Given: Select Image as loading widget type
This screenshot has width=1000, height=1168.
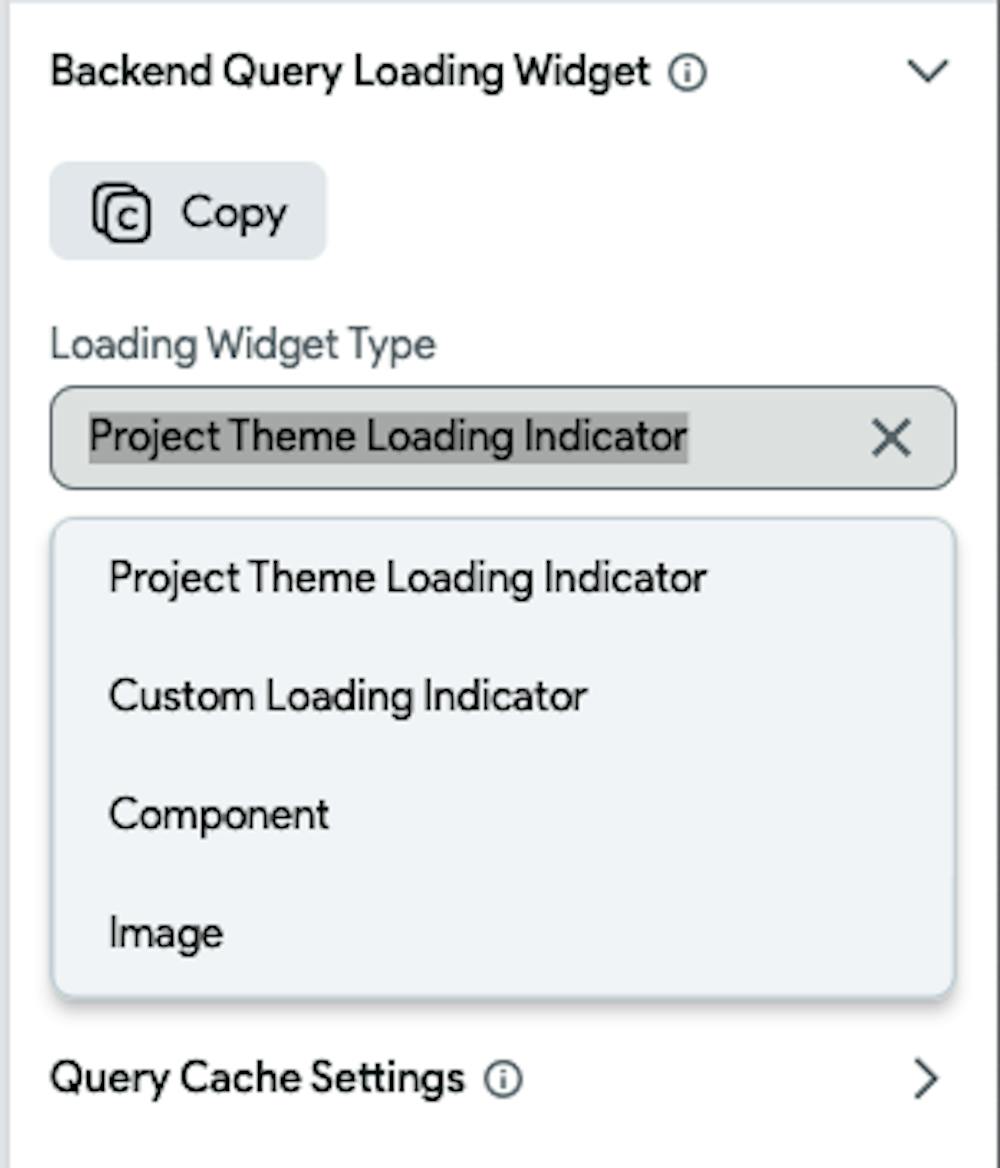Looking at the screenshot, I should click(166, 933).
